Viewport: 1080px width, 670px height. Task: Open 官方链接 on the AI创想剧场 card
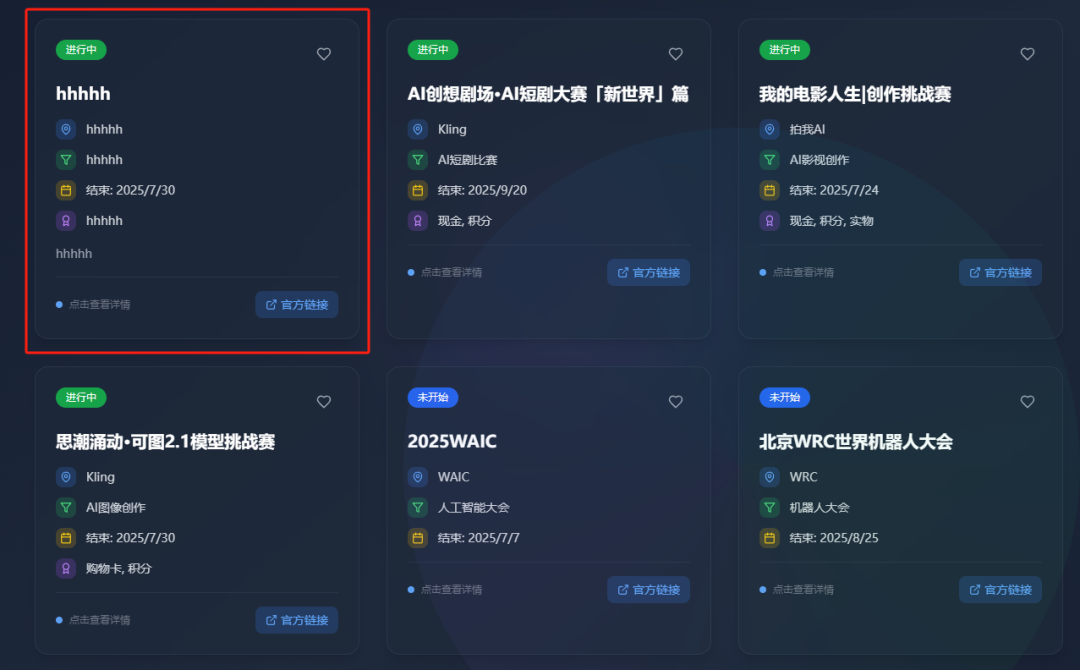pos(648,271)
